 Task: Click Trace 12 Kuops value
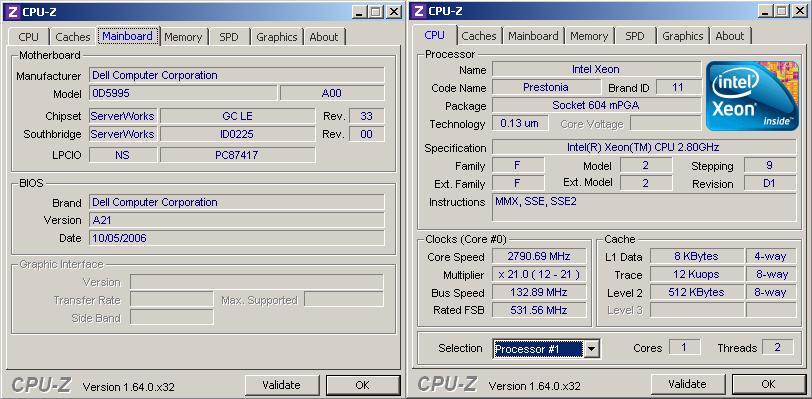point(697,275)
